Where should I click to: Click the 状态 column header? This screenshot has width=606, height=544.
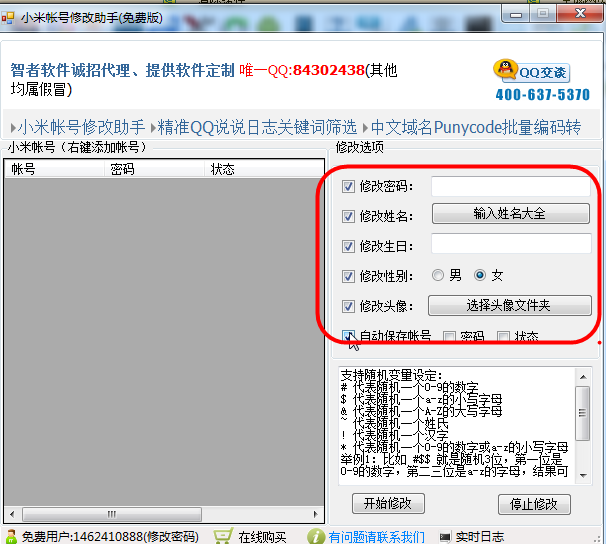(x=264, y=169)
